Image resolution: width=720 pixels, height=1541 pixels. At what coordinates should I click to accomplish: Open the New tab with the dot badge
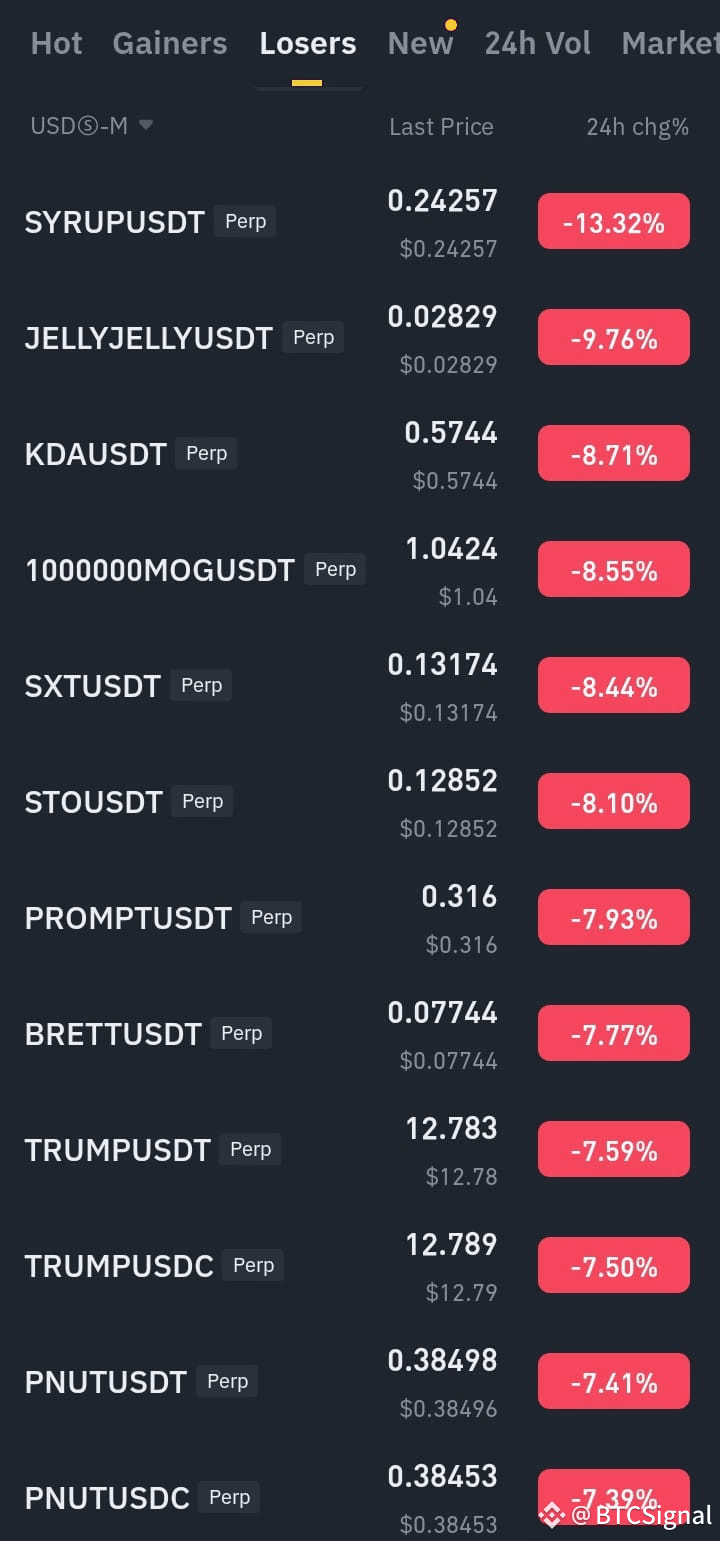point(421,43)
